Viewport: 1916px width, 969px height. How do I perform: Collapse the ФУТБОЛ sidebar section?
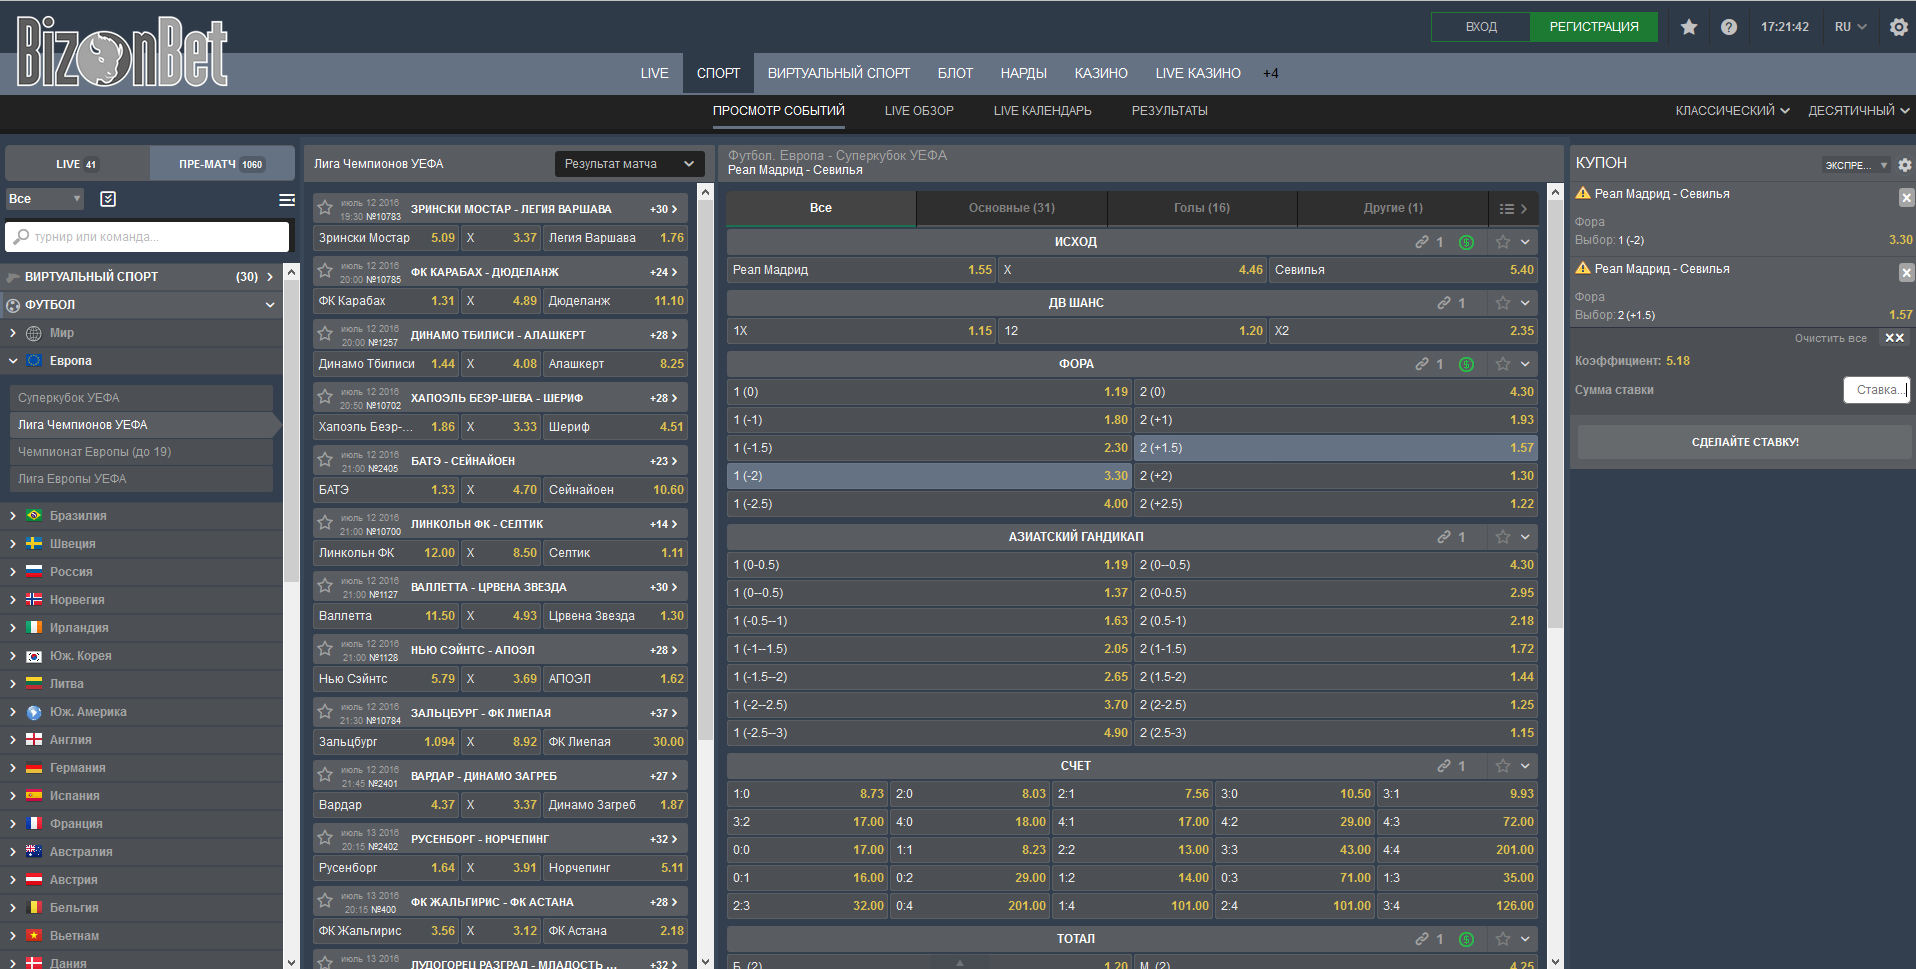click(270, 305)
